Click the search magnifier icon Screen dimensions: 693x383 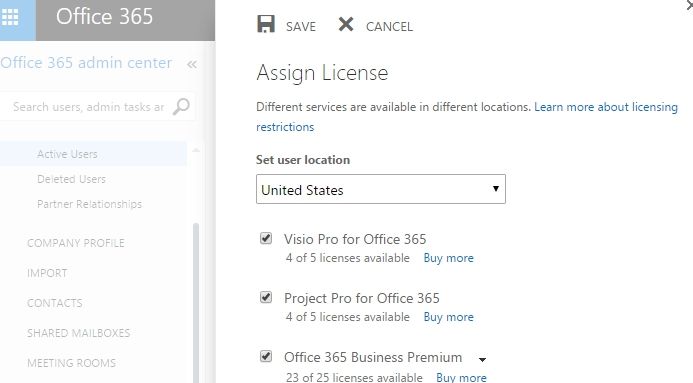coord(181,106)
